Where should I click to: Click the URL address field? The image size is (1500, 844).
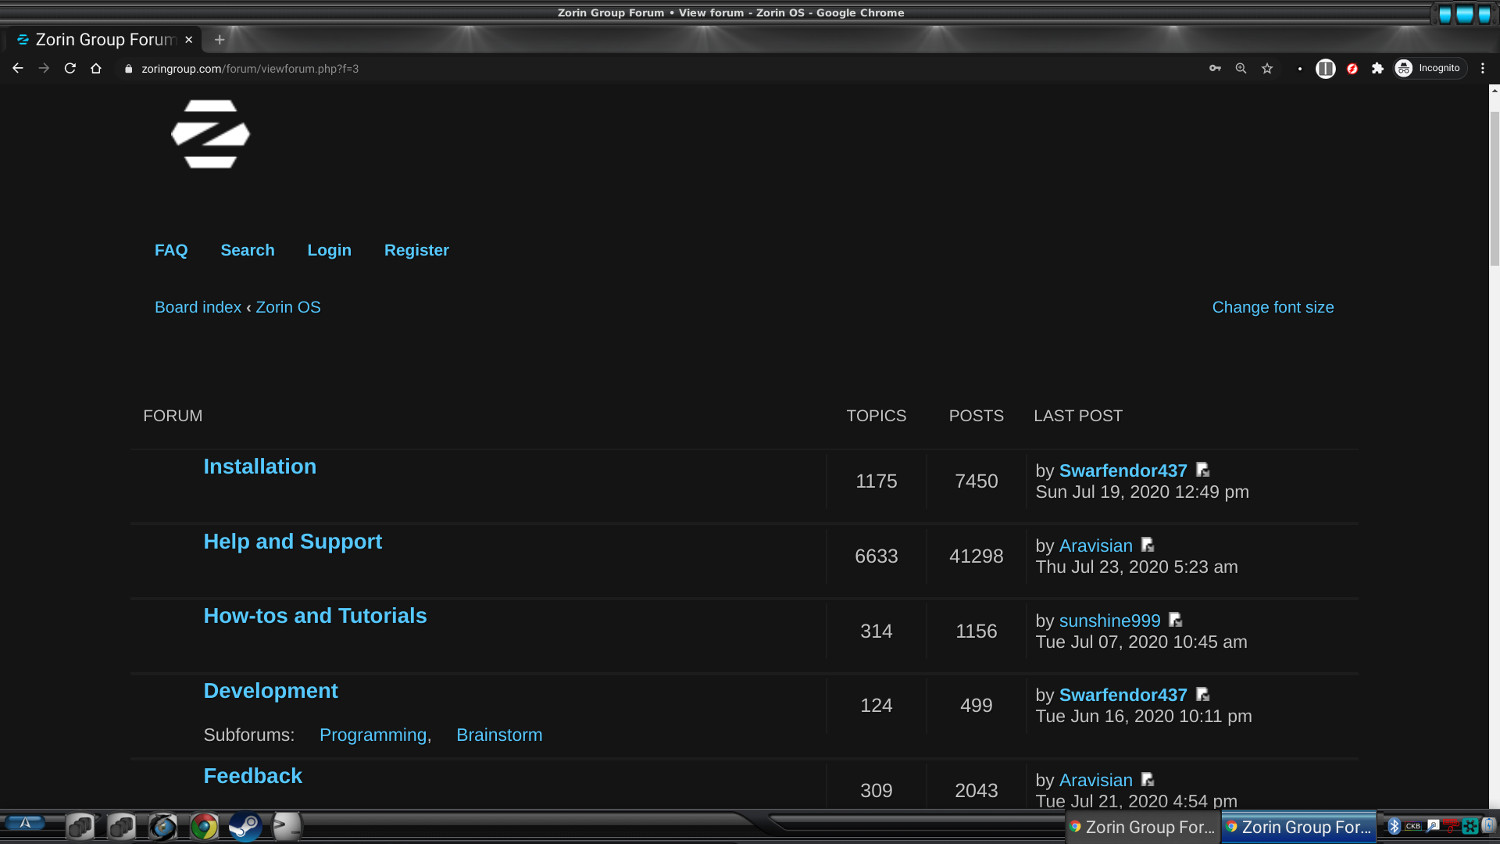click(x=600, y=69)
